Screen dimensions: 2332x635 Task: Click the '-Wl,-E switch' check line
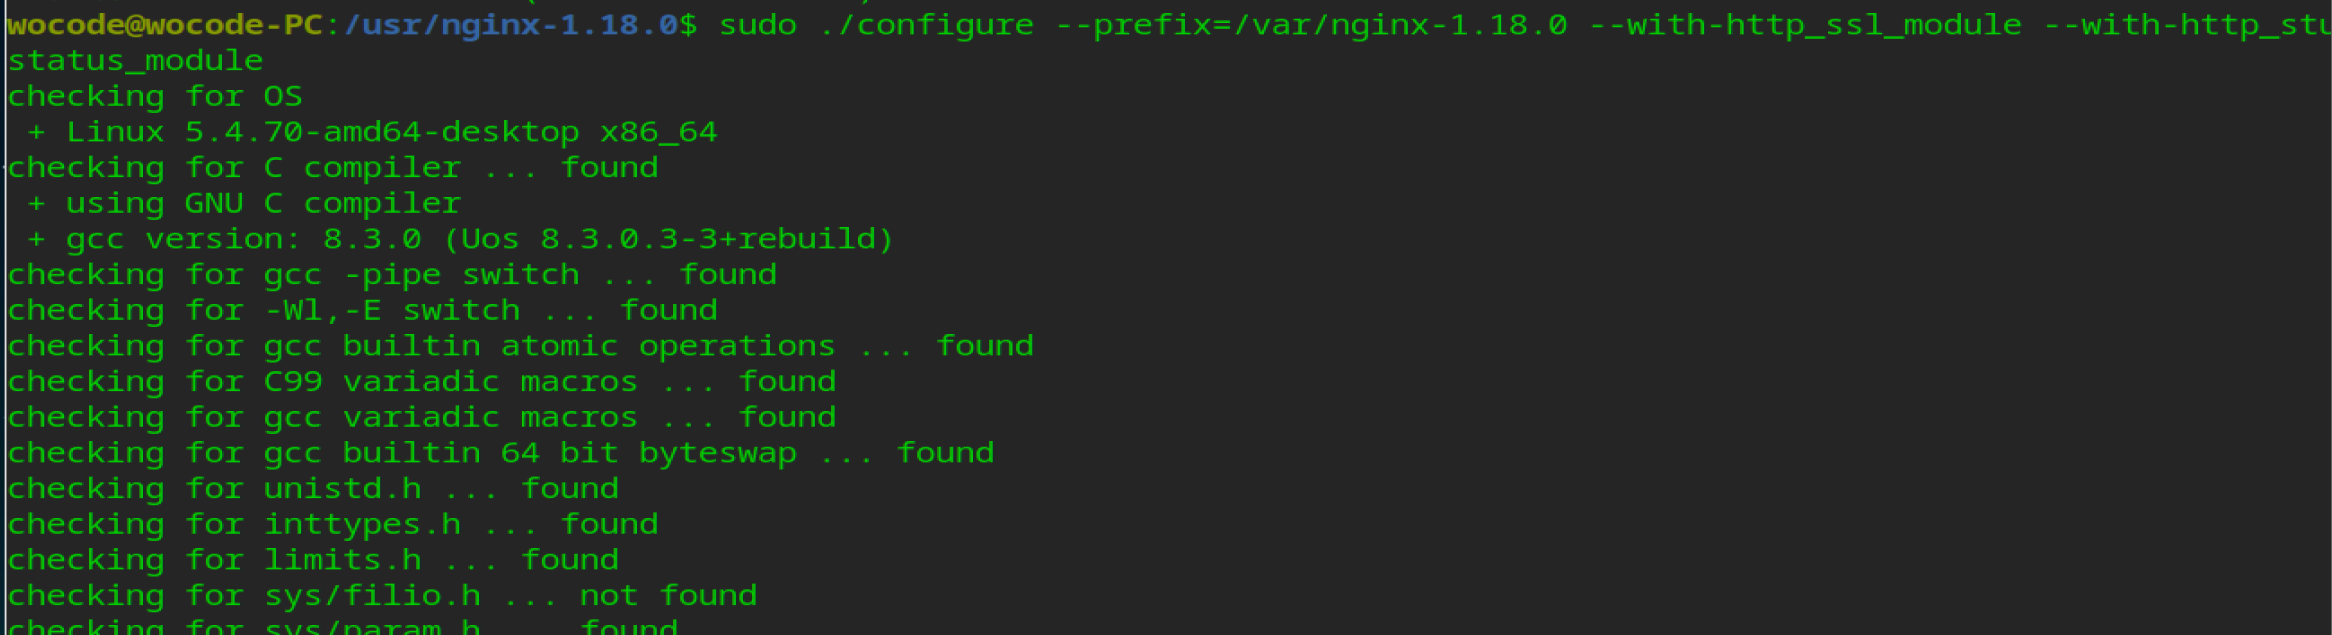coord(362,311)
